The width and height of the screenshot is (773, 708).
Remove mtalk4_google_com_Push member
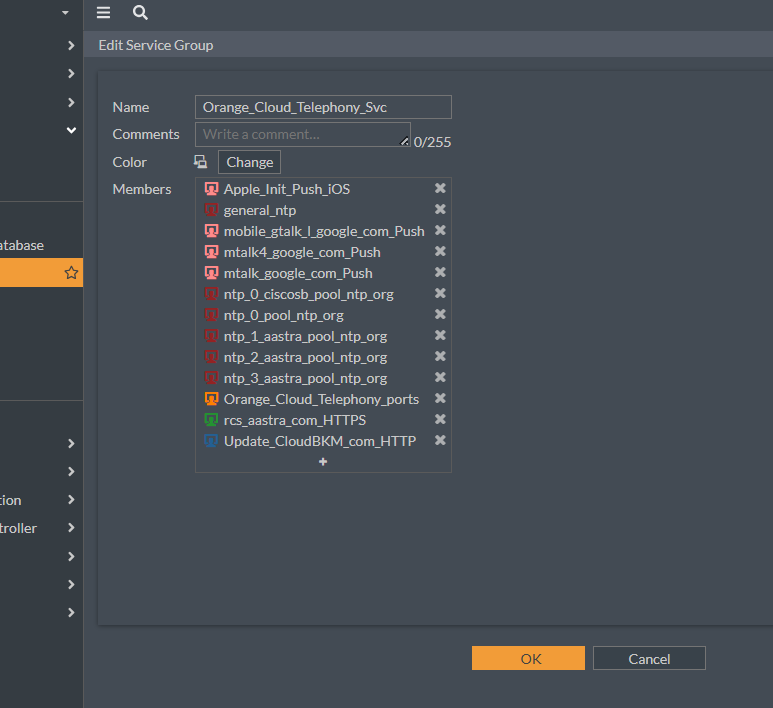pos(440,251)
